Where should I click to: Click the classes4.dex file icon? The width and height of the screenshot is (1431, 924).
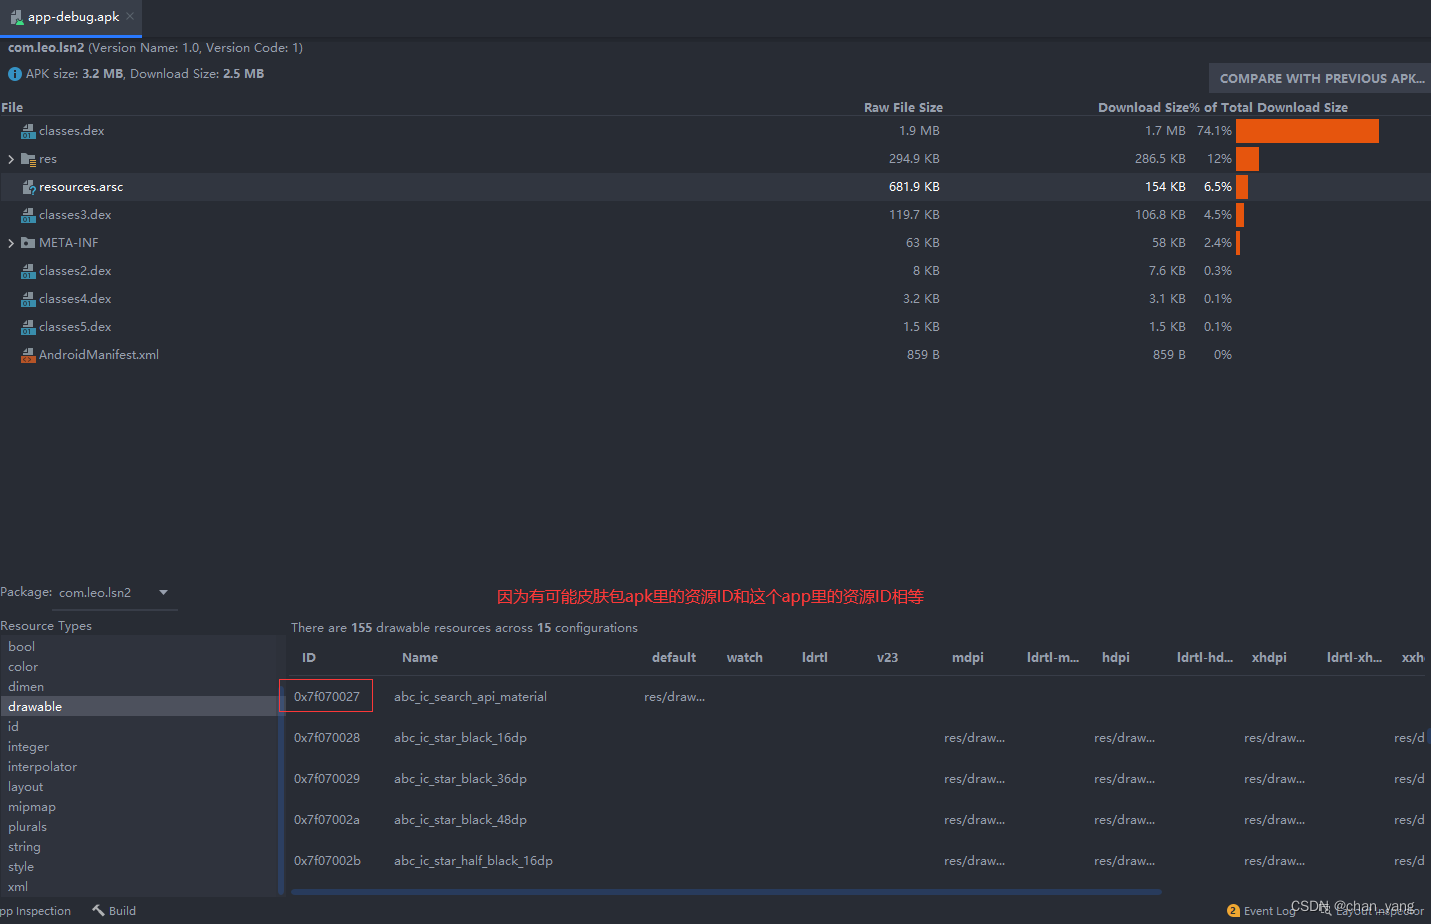[29, 299]
